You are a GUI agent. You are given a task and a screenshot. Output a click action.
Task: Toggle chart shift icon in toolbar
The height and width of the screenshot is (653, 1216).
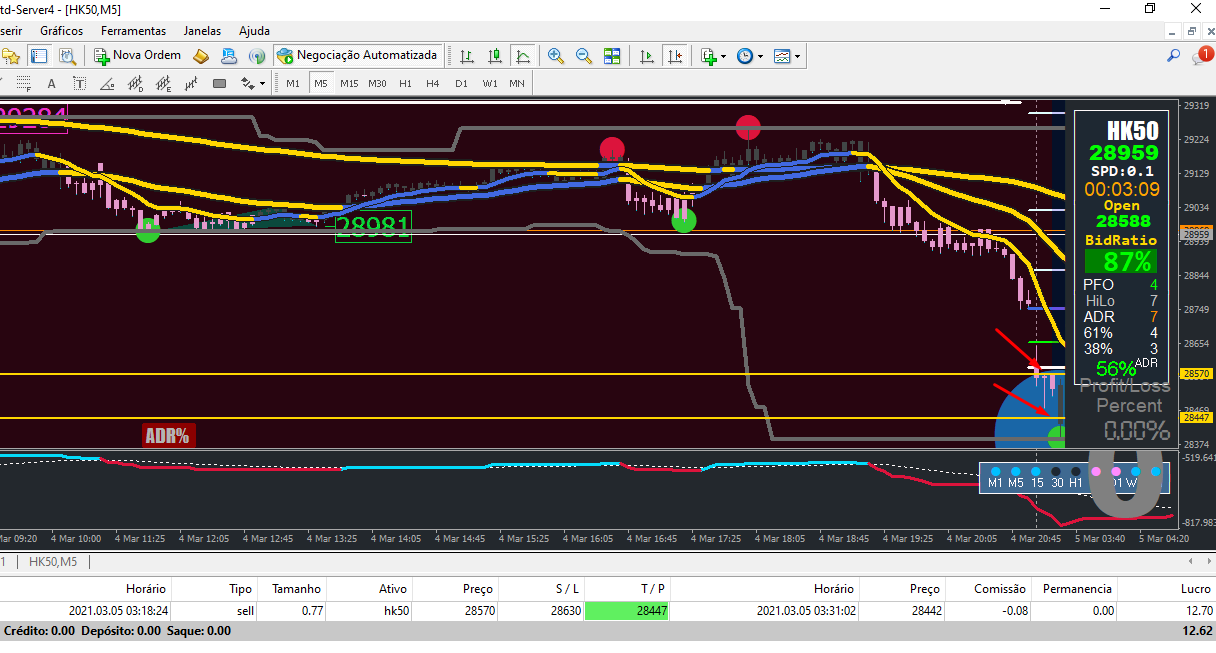pos(676,56)
